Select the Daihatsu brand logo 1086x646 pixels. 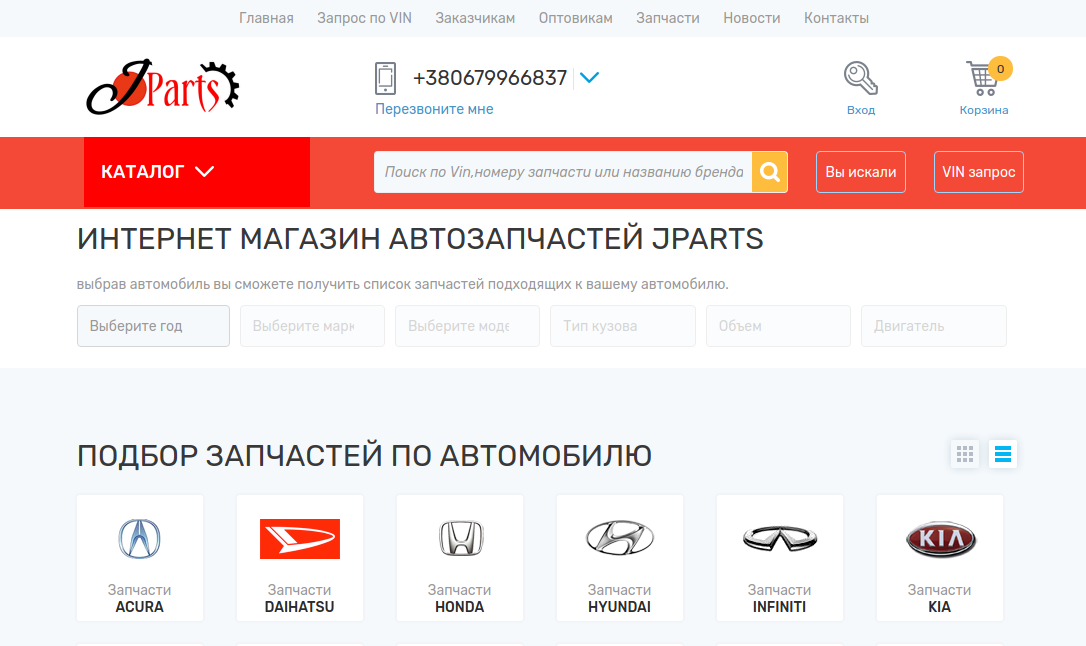299,538
